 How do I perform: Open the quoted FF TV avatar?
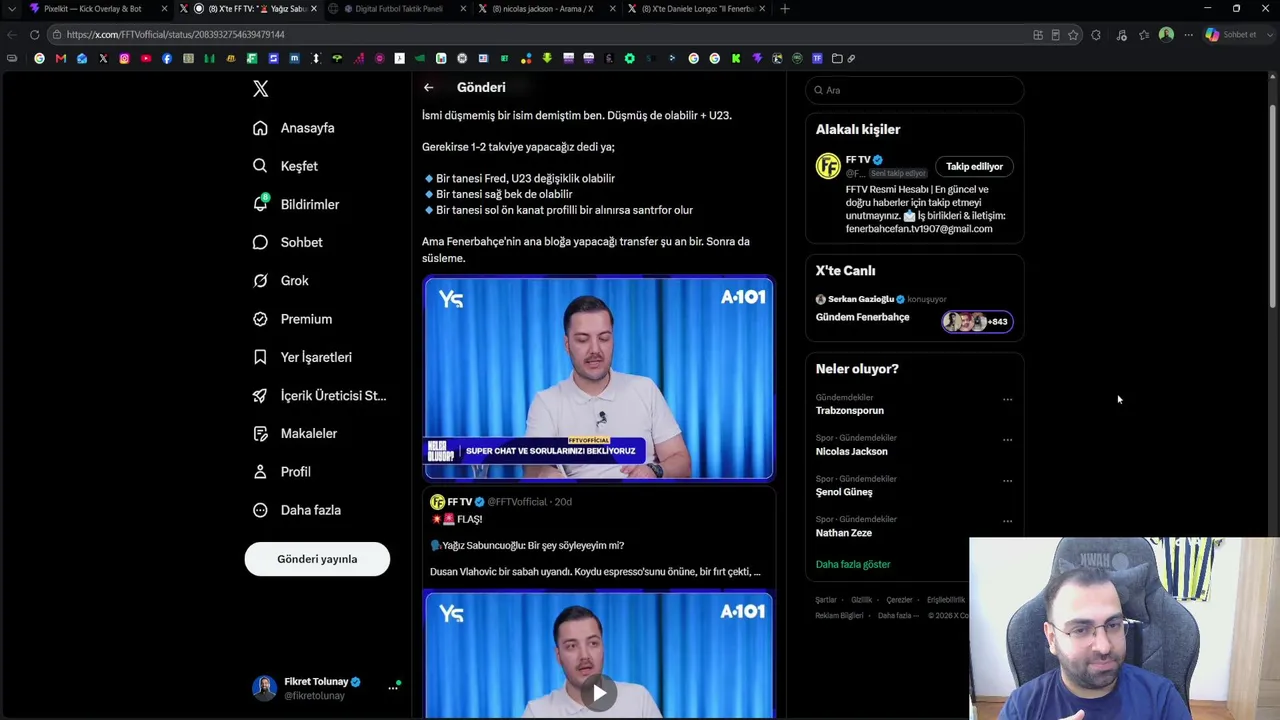coord(437,502)
